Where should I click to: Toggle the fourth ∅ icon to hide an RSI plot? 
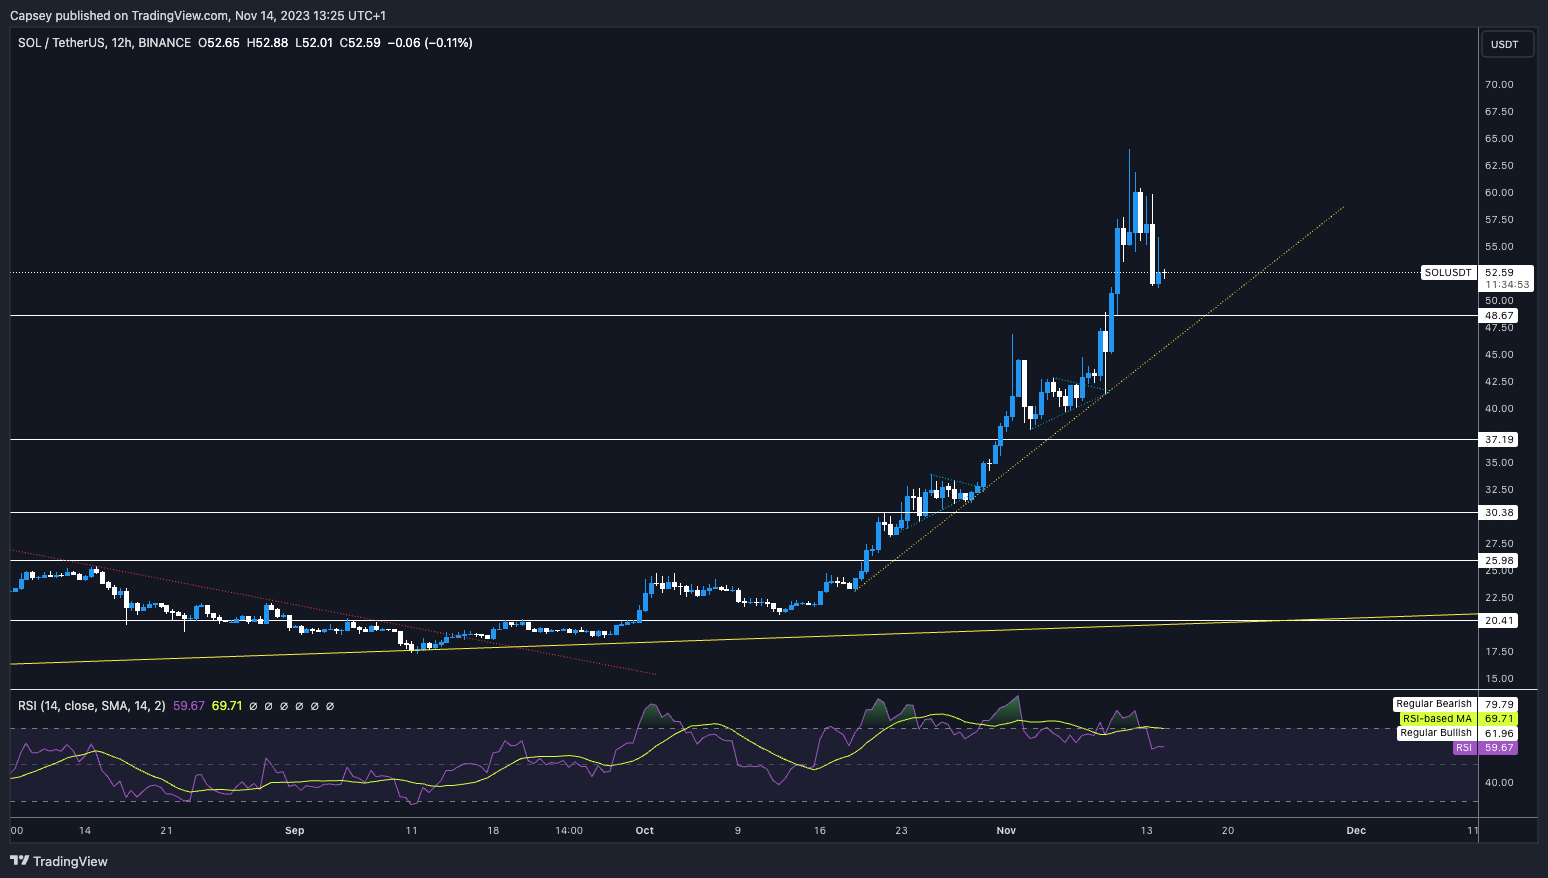(300, 706)
